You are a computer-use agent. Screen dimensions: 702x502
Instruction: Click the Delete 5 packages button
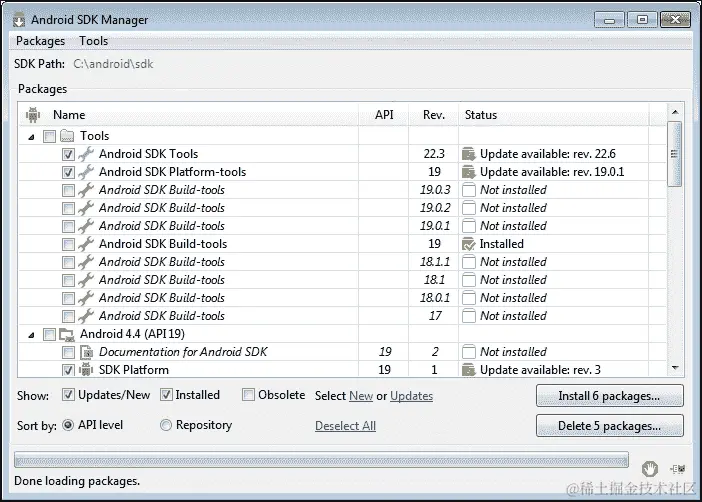(x=610, y=426)
